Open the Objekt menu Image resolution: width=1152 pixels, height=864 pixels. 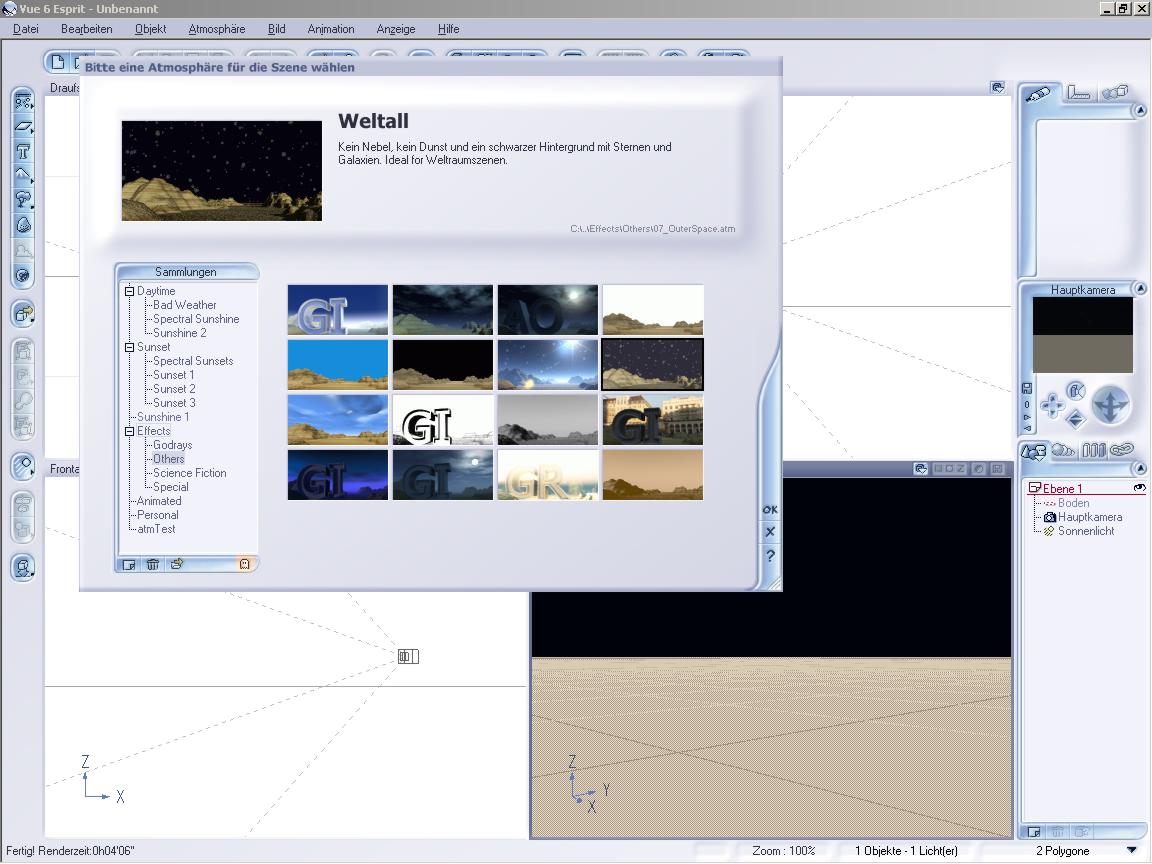point(151,29)
